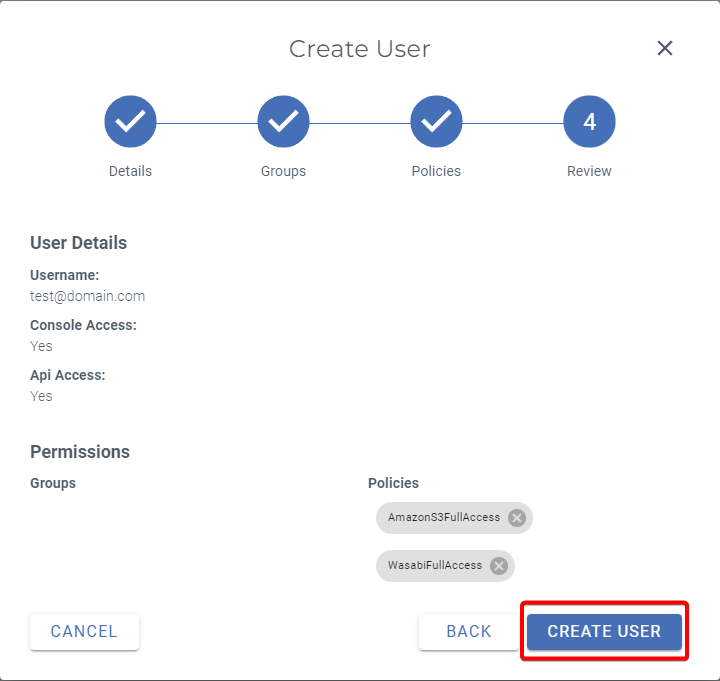The image size is (720, 681).
Task: Click the WasabiFullAccess chip label
Action: tap(434, 566)
